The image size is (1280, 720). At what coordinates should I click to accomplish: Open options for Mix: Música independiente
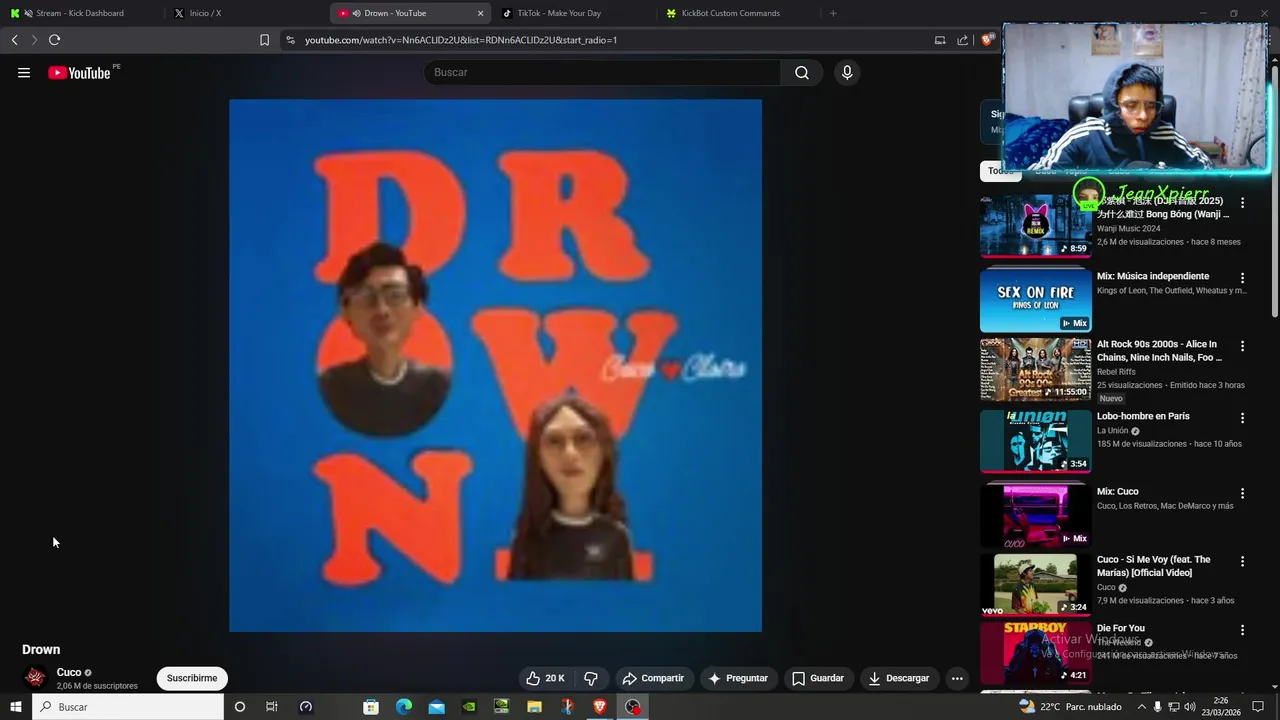point(1243,278)
